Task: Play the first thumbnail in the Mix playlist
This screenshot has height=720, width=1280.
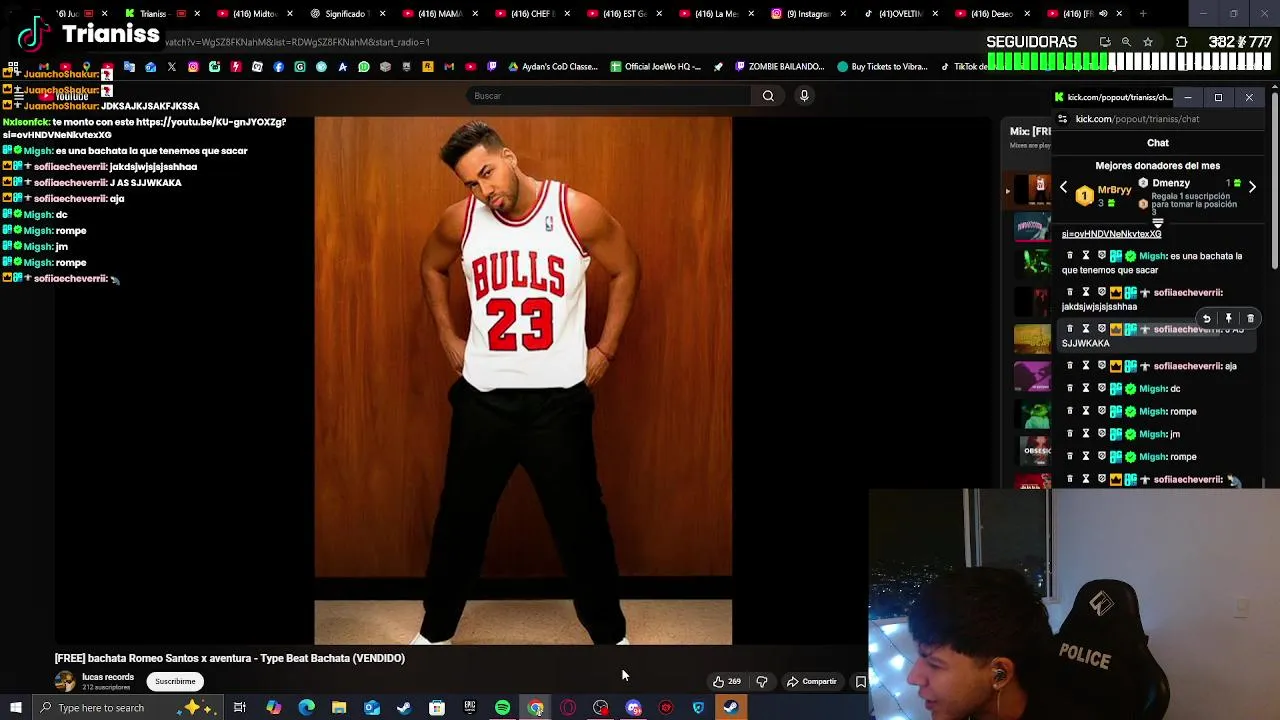Action: pyautogui.click(x=1032, y=188)
